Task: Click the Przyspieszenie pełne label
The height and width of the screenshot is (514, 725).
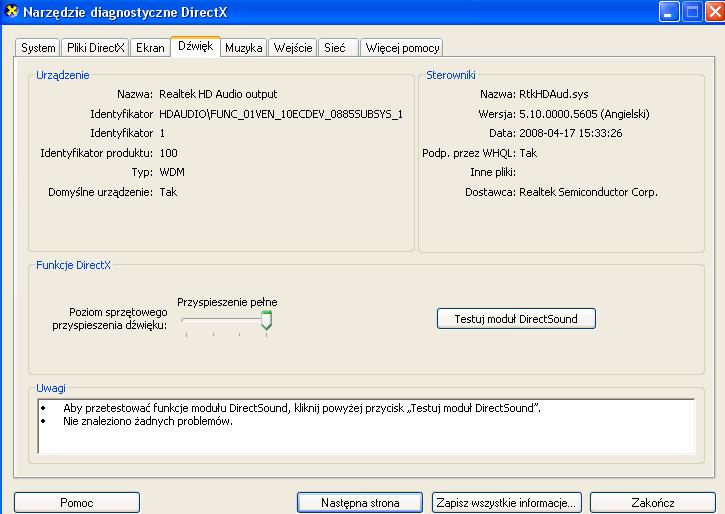Action: click(227, 302)
